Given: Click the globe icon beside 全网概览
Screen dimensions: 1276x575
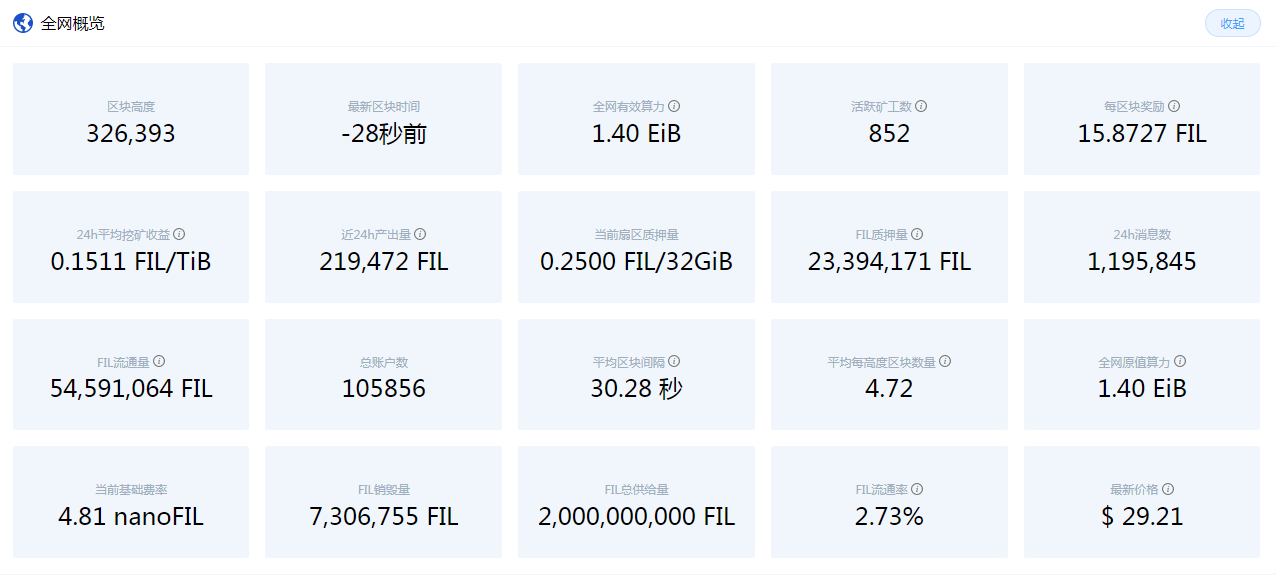Looking at the screenshot, I should pos(23,23).
